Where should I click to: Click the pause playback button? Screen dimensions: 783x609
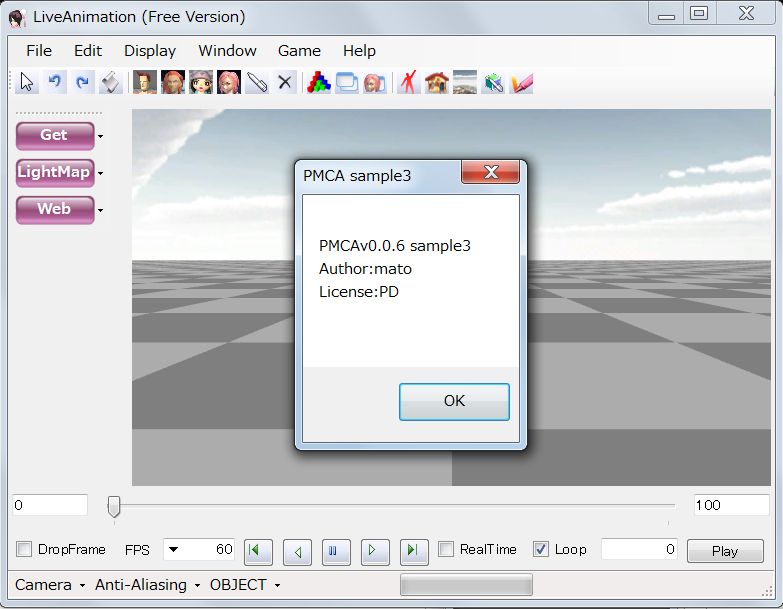point(336,552)
